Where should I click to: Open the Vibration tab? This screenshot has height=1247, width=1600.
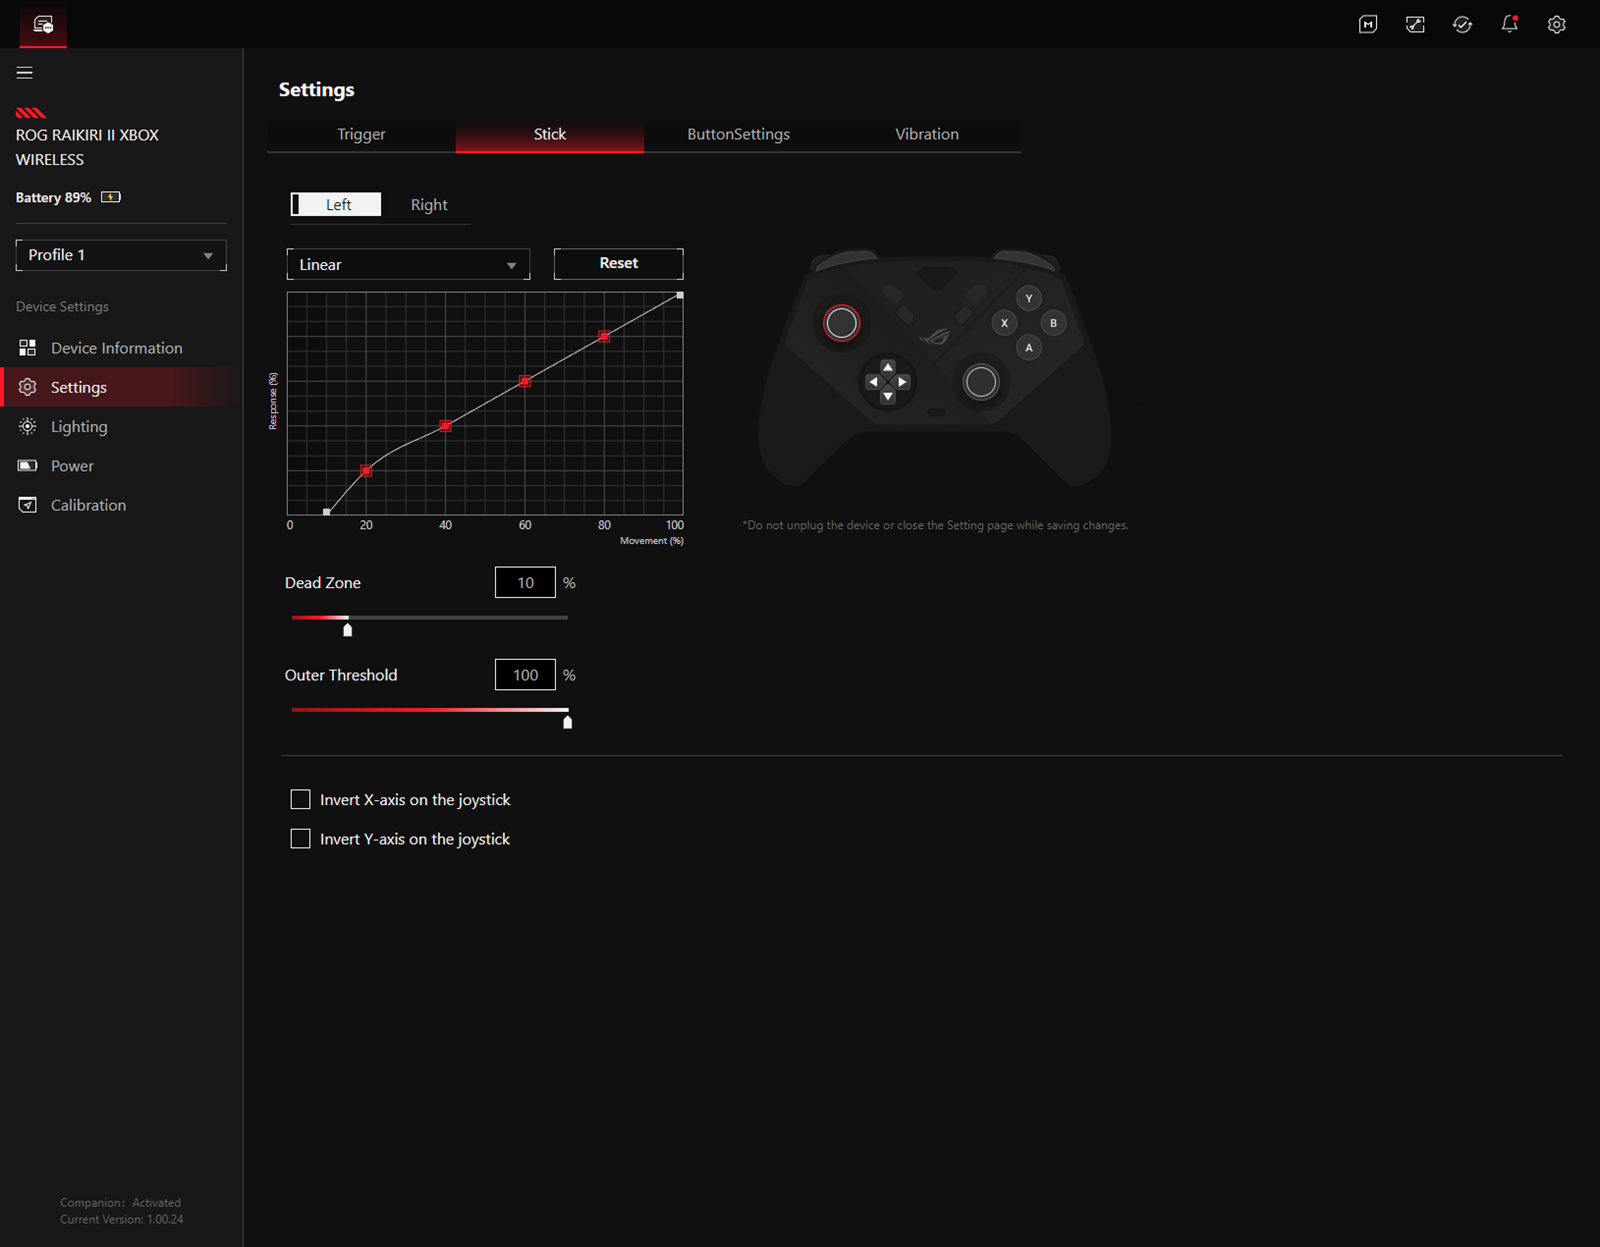click(x=926, y=134)
